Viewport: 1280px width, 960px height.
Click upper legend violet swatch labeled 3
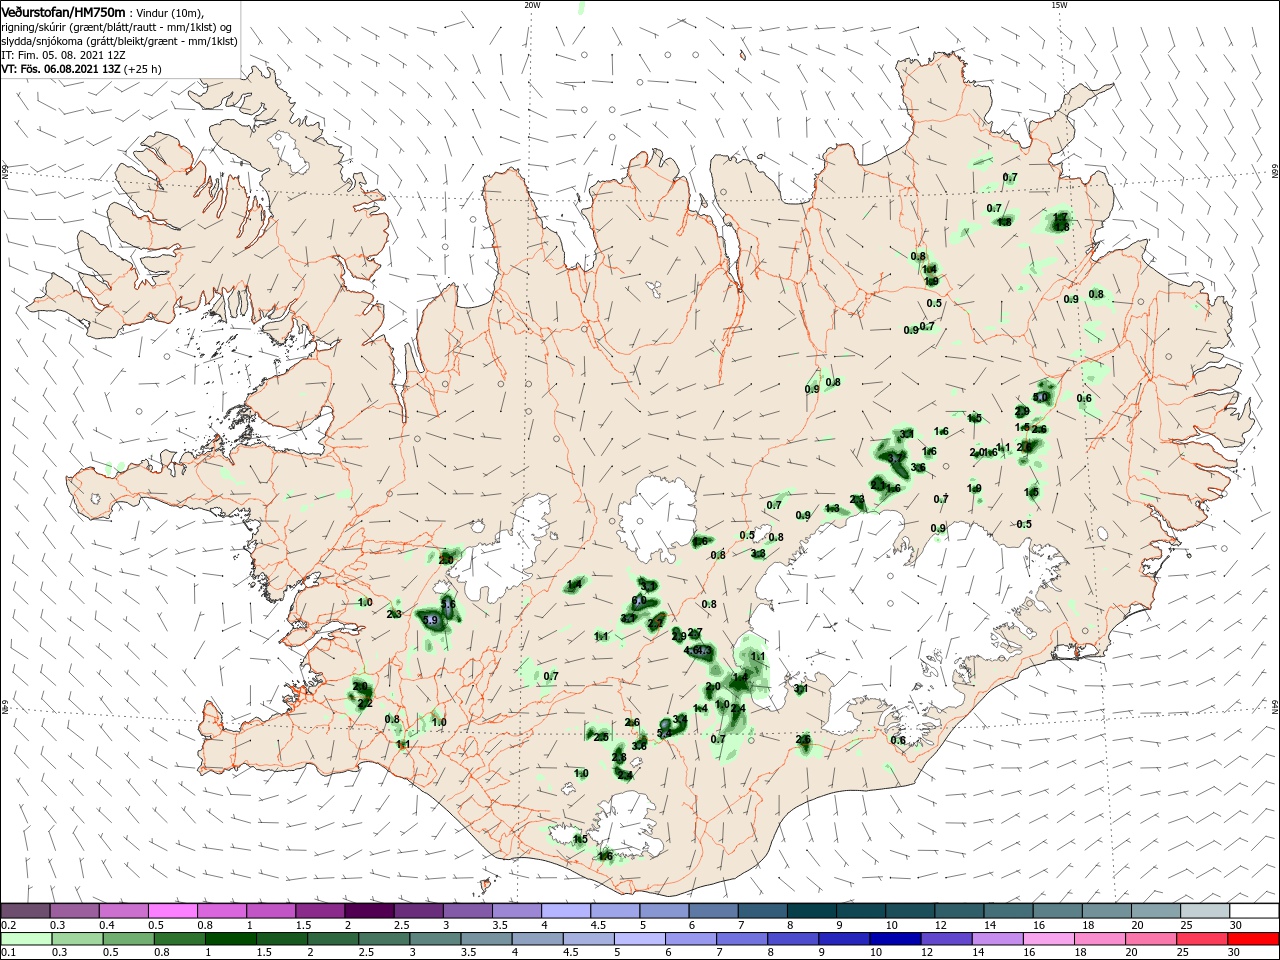coord(468,910)
